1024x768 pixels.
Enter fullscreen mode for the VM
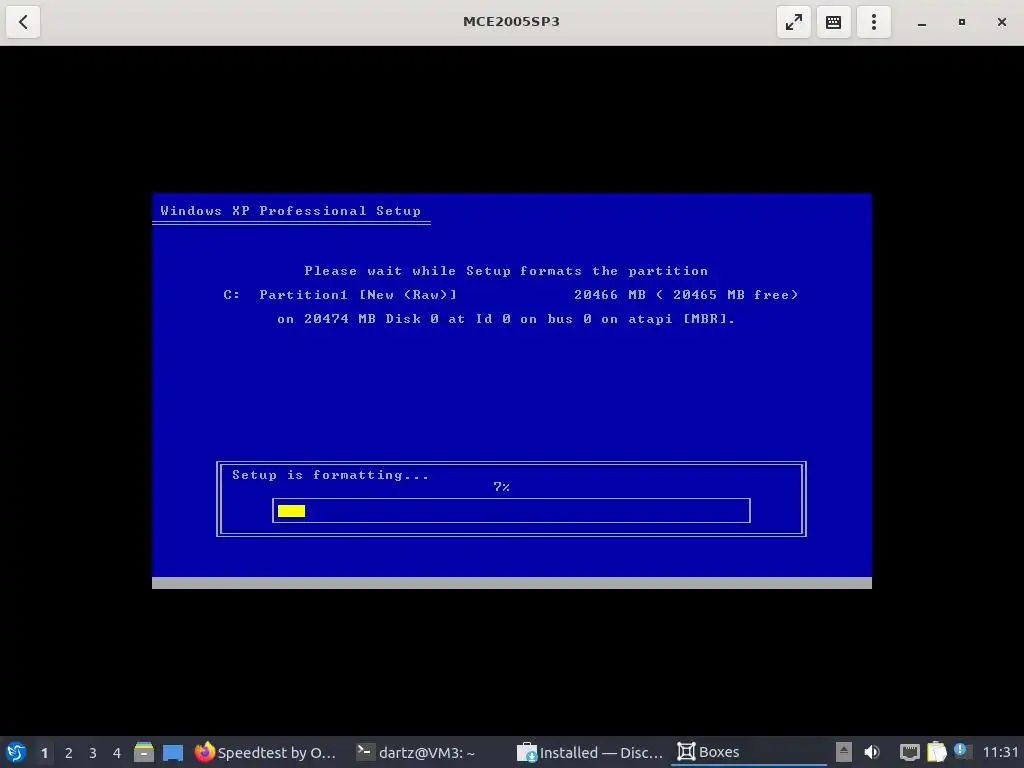pyautogui.click(x=793, y=22)
